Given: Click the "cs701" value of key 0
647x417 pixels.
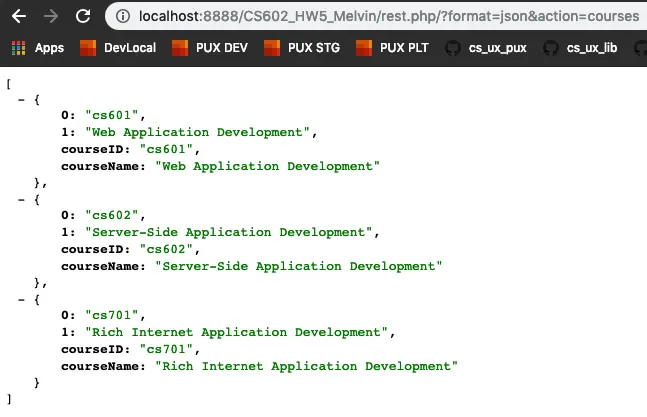Looking at the screenshot, I should (111, 315).
